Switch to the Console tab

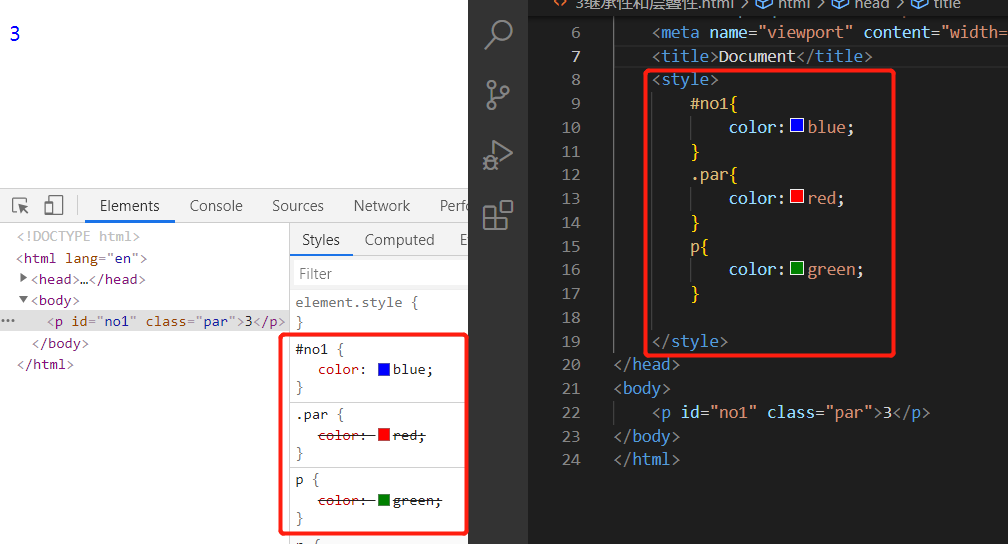[x=216, y=206]
